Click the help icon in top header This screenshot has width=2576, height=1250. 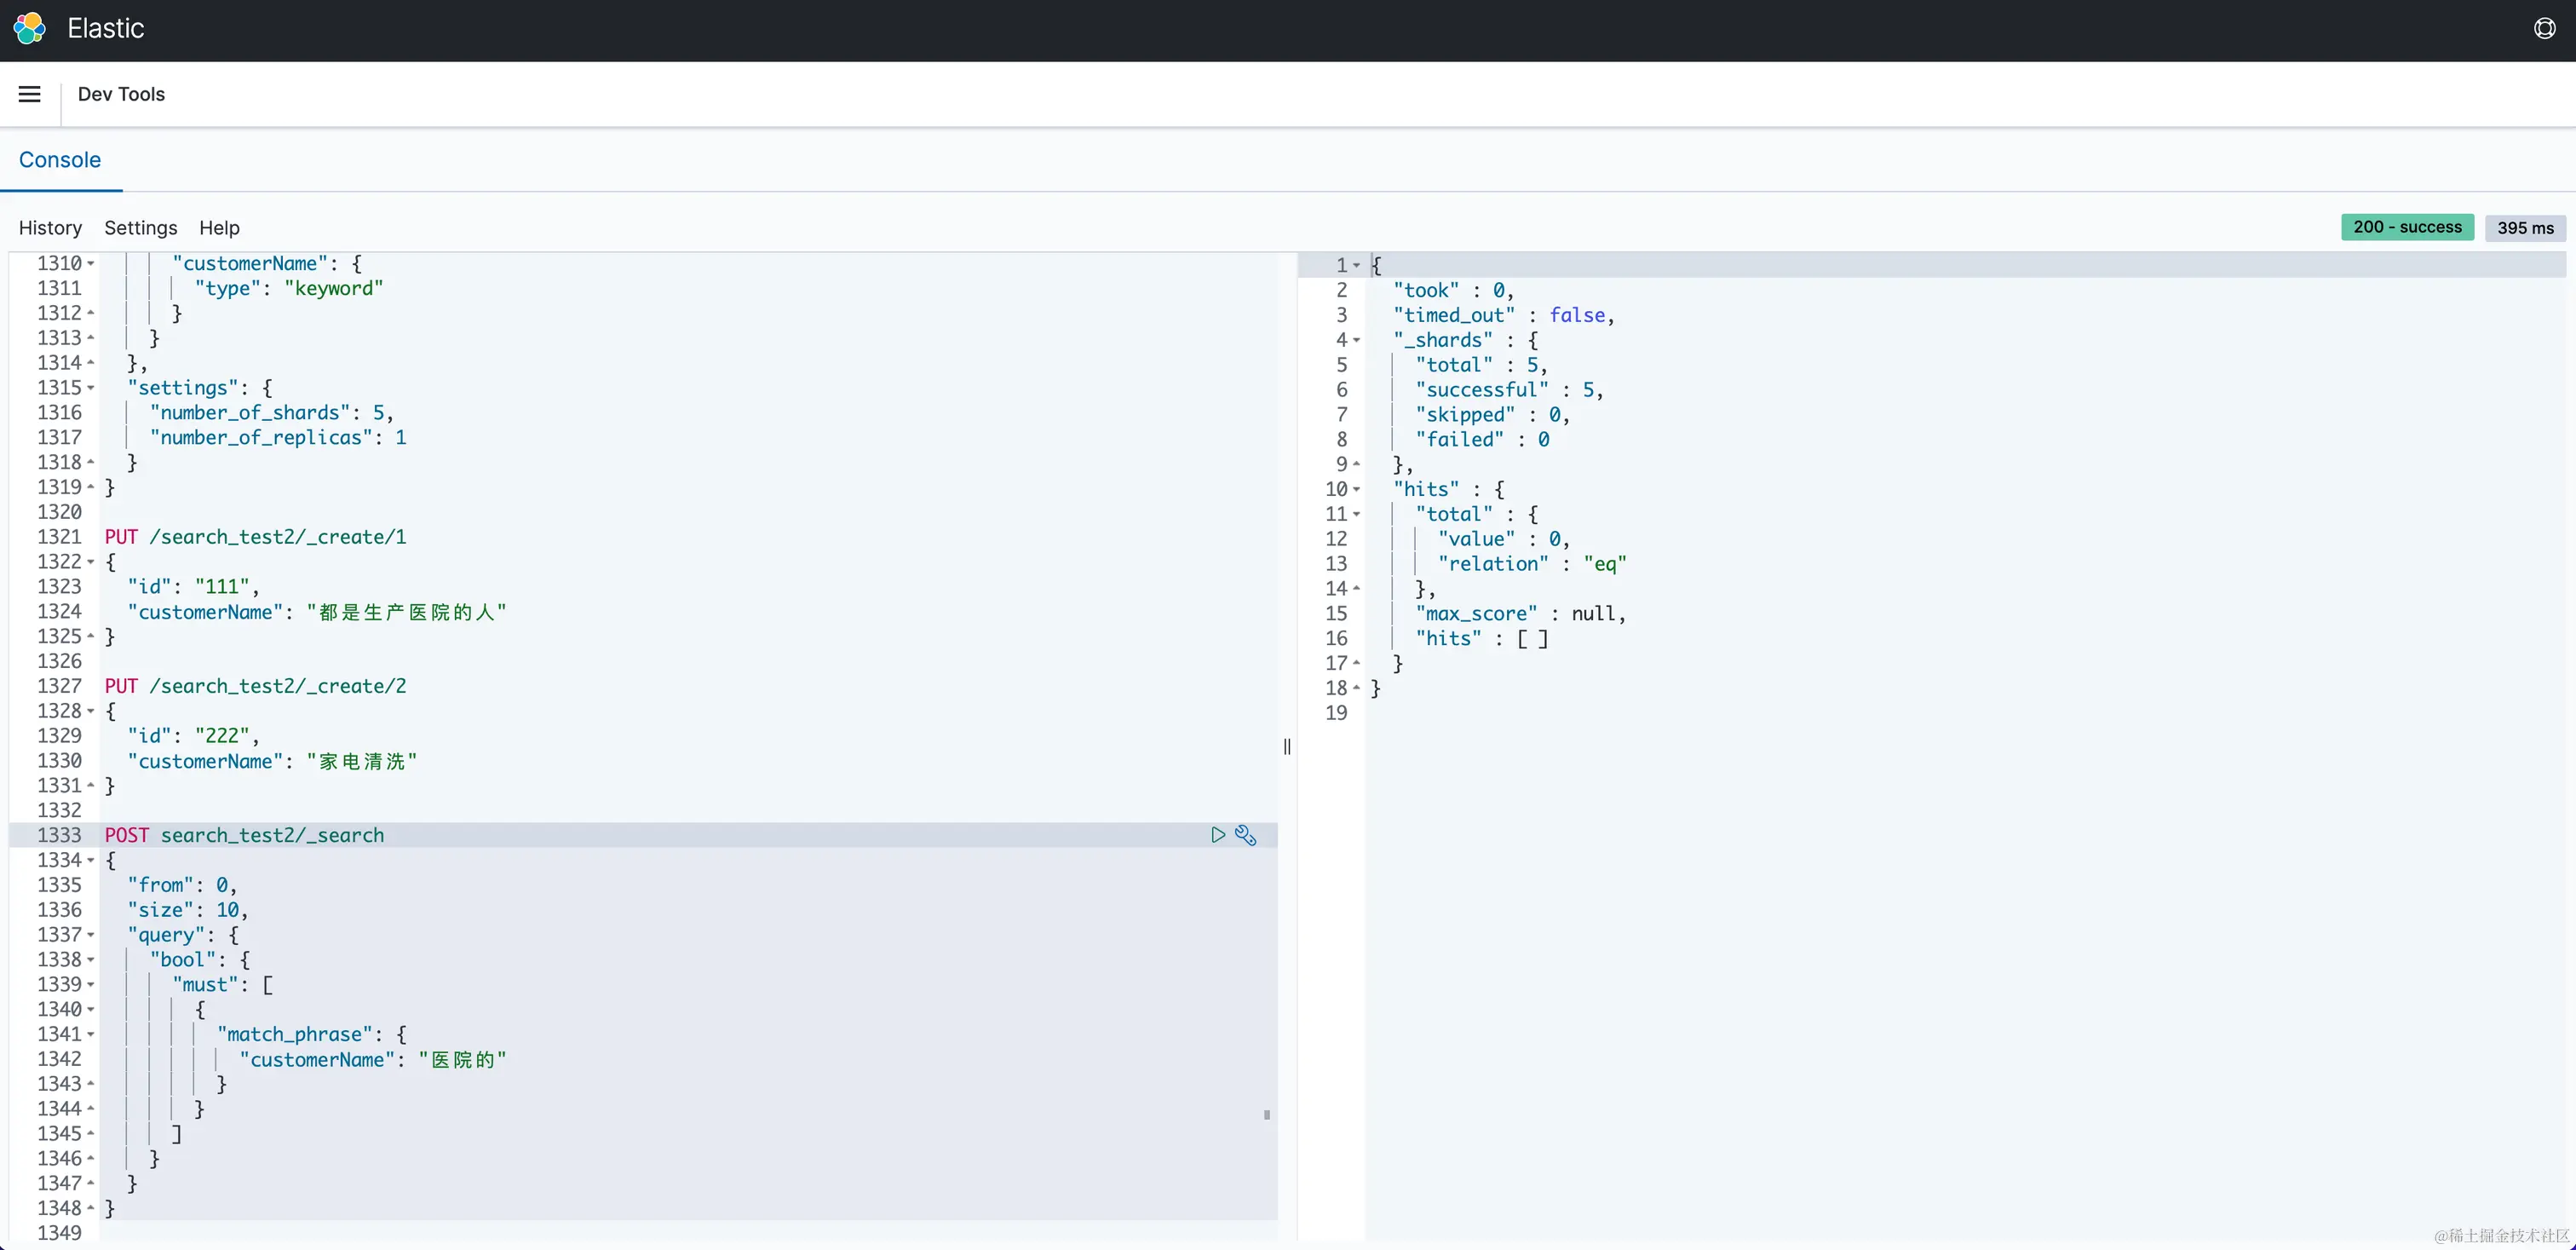pyautogui.click(x=2544, y=28)
